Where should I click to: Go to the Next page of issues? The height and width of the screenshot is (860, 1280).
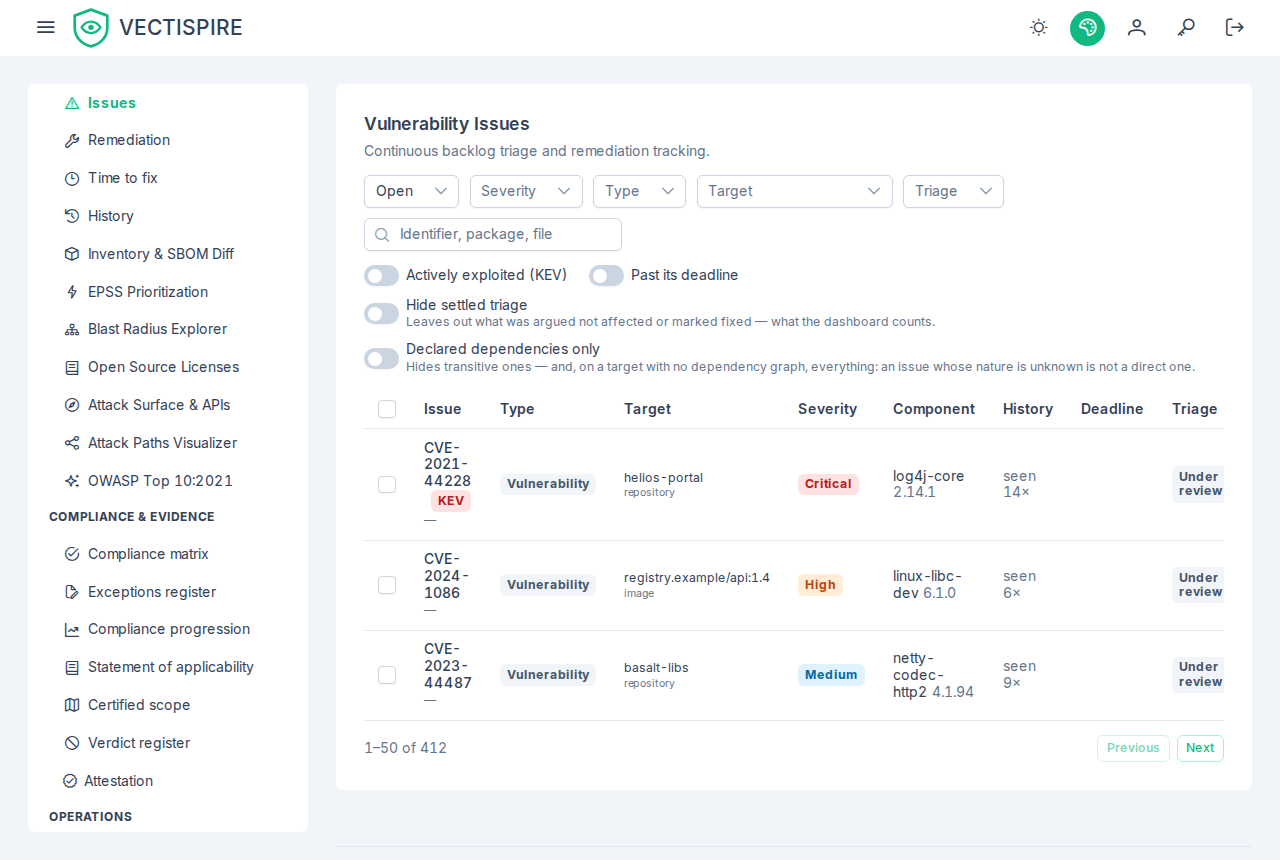tap(1200, 748)
